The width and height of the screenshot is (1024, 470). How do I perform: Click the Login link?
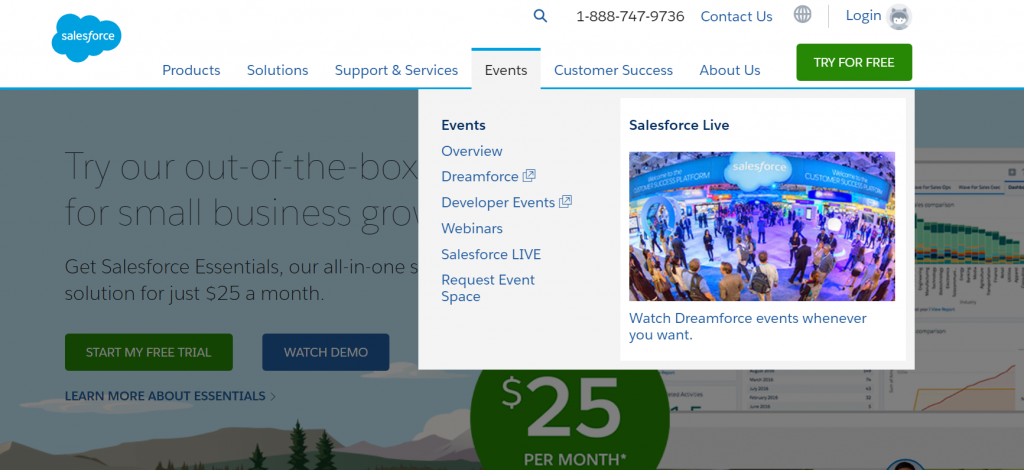click(863, 16)
